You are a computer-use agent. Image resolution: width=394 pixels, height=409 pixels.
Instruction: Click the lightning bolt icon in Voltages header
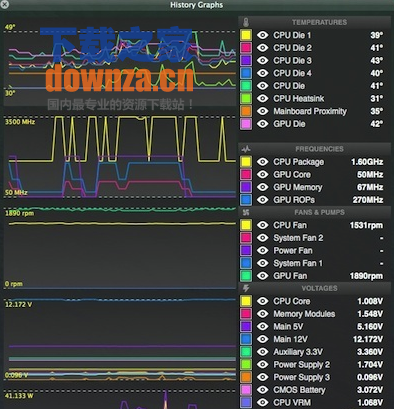pos(246,288)
